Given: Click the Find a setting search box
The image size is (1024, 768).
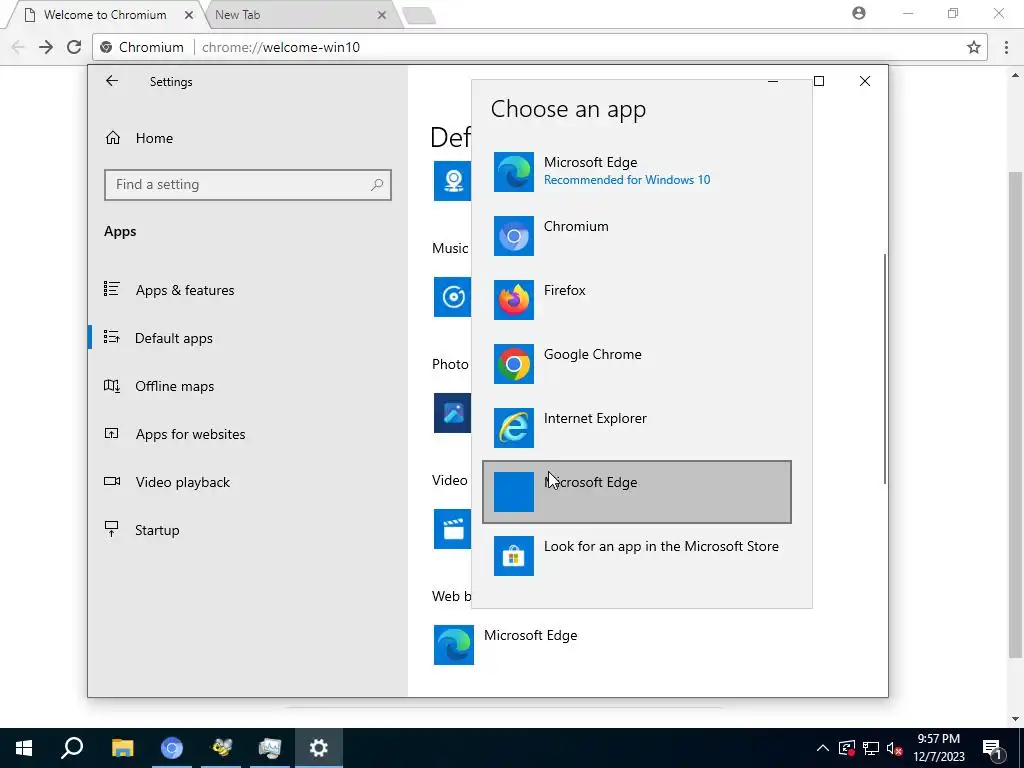Looking at the screenshot, I should click(x=248, y=185).
